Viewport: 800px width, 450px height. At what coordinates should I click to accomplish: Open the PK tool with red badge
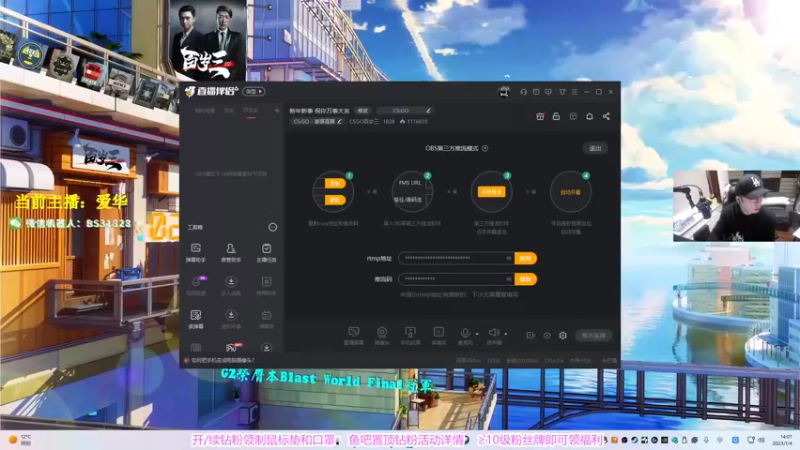click(x=233, y=347)
